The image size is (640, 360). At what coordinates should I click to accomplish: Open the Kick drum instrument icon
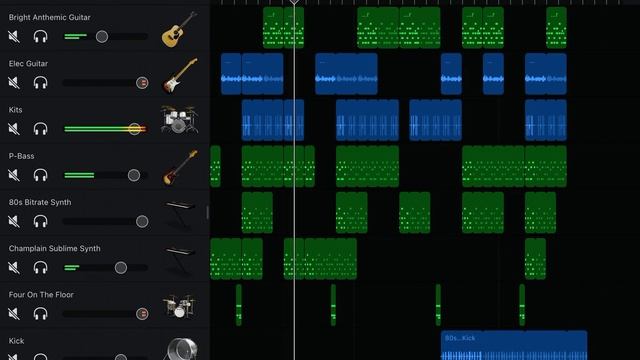(x=182, y=349)
